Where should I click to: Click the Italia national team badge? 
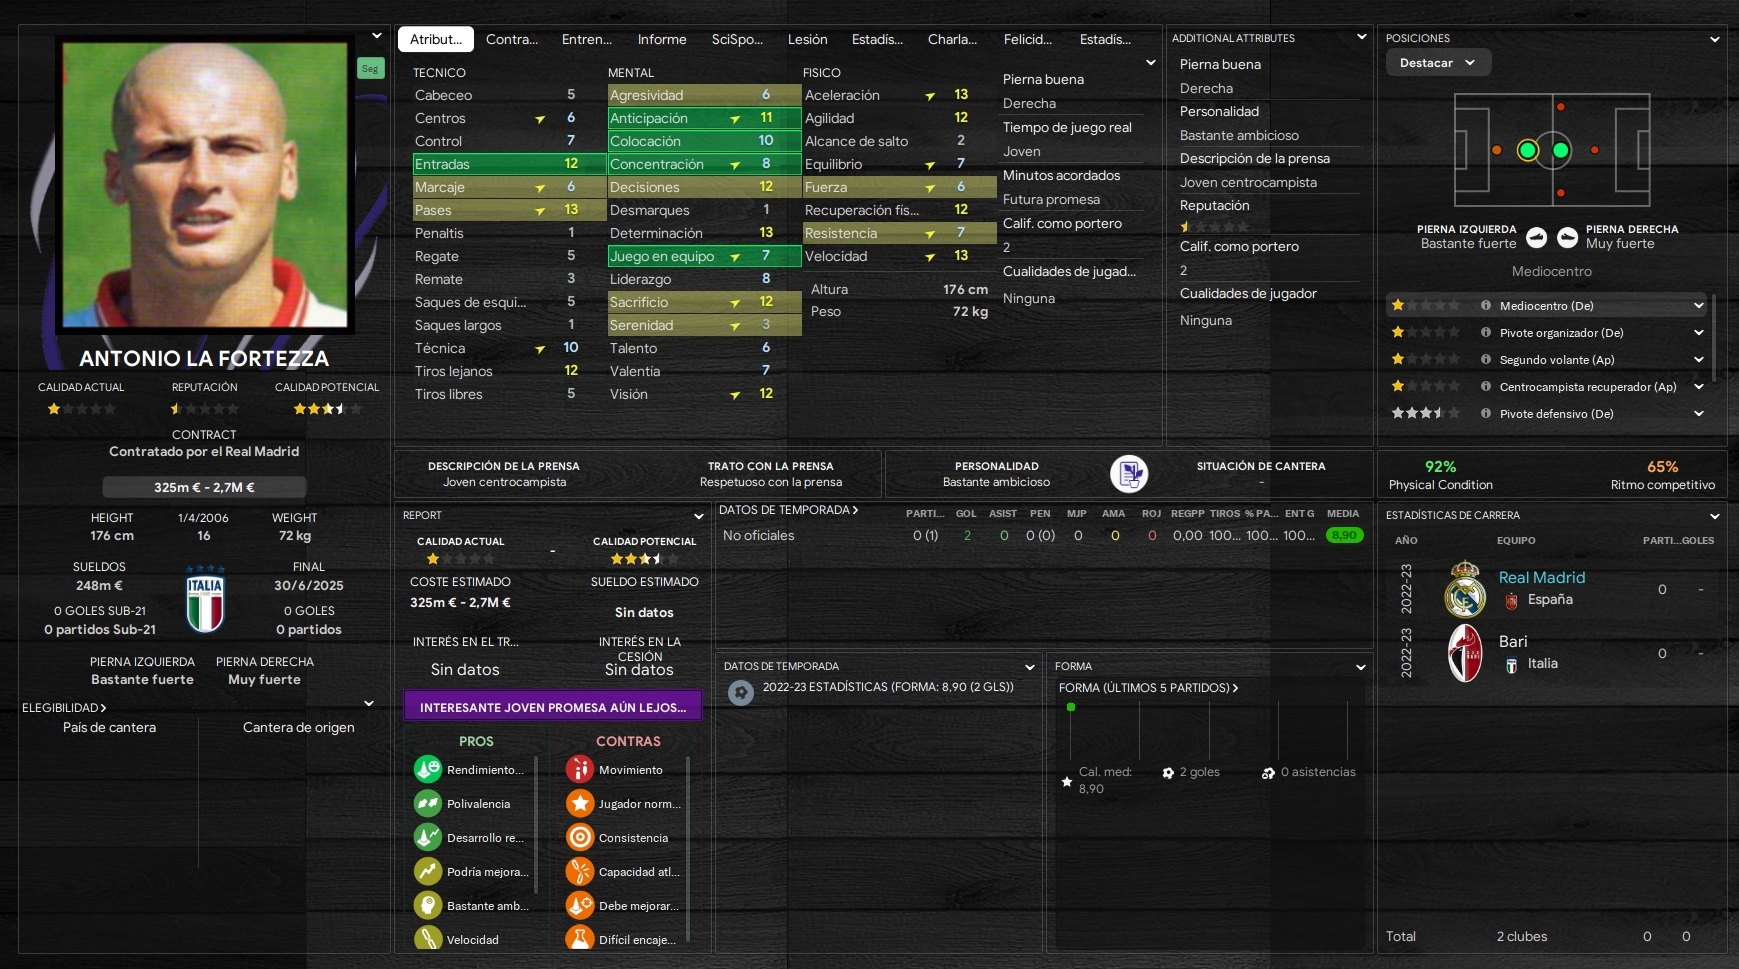[205, 600]
